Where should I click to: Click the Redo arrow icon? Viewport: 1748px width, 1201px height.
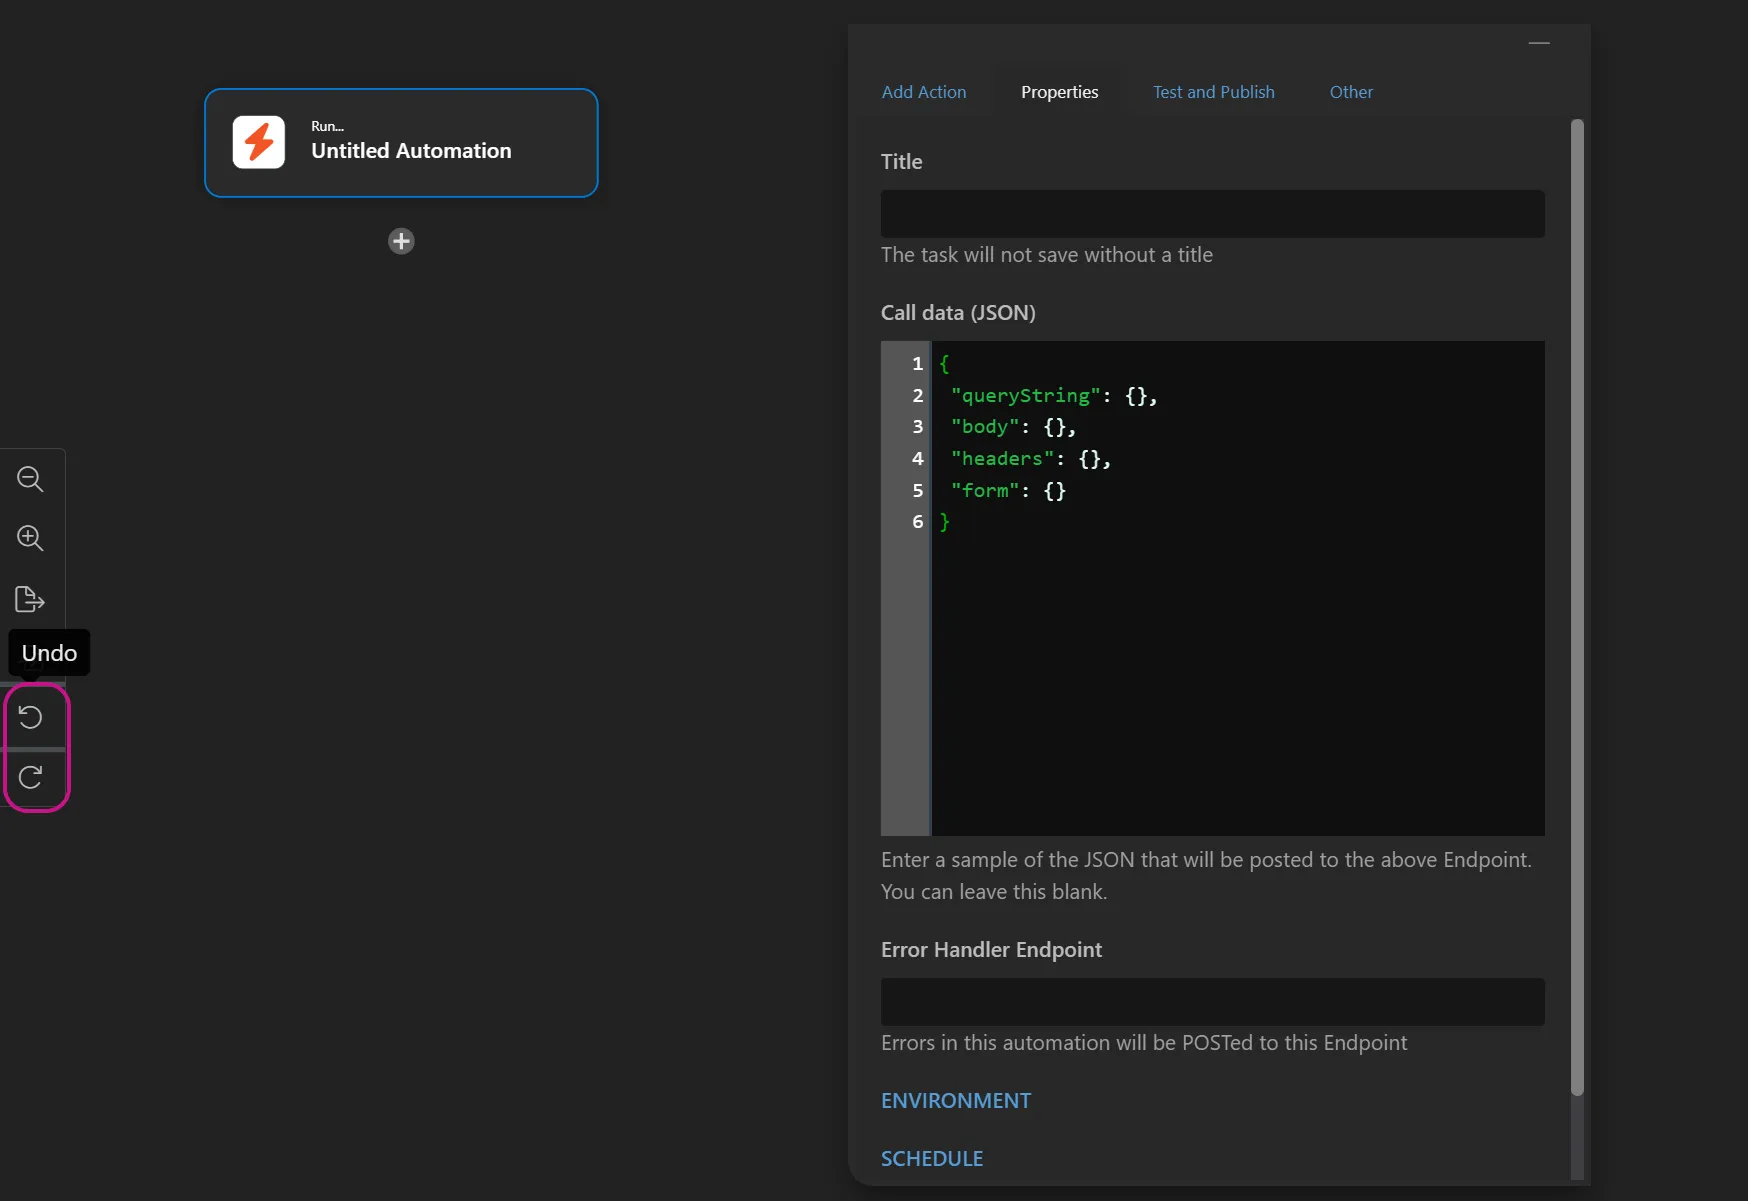pos(31,777)
